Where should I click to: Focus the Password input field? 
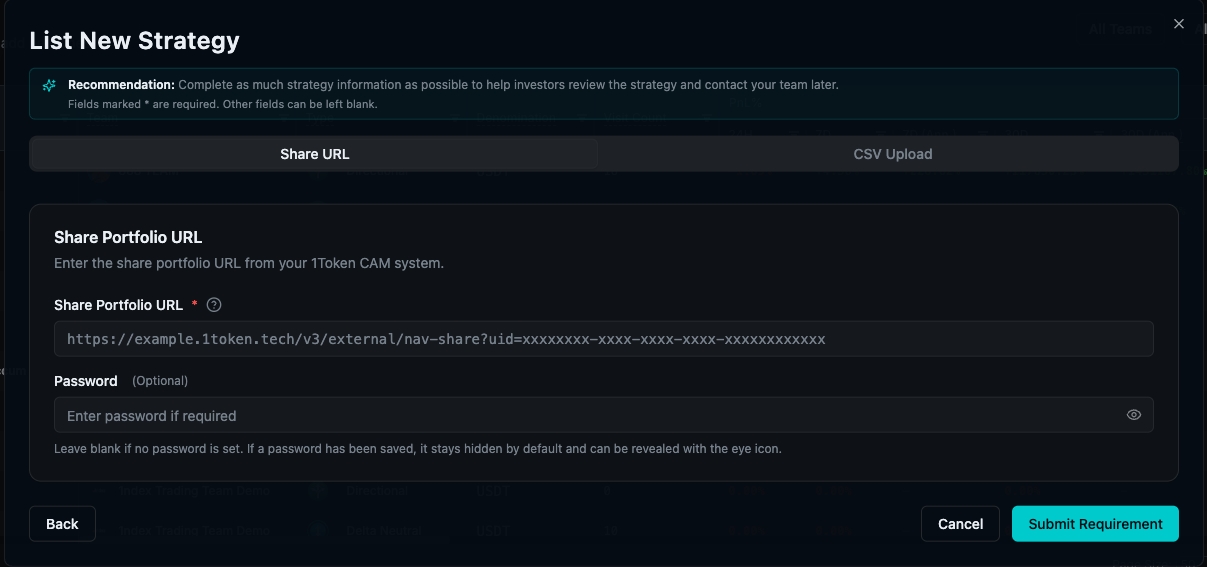click(604, 415)
